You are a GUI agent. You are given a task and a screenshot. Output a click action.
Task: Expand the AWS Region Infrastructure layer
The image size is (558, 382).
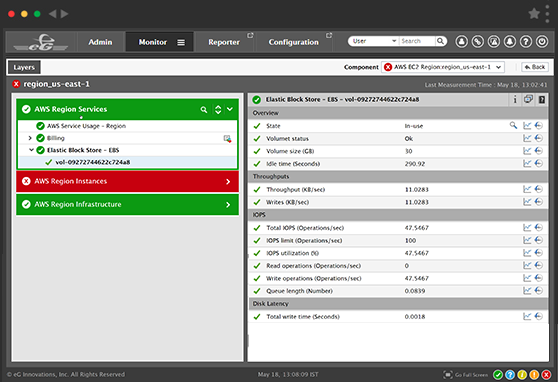[x=228, y=205]
